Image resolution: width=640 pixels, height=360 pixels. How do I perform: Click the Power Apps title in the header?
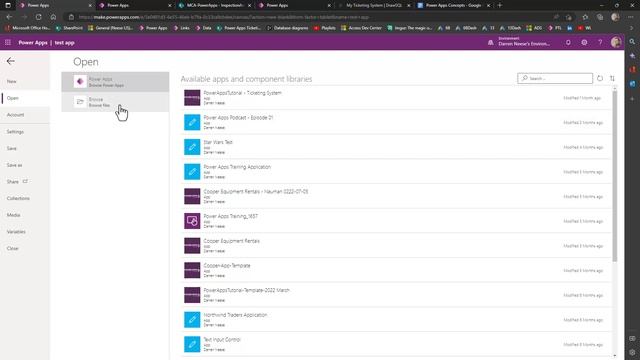tap(33, 42)
